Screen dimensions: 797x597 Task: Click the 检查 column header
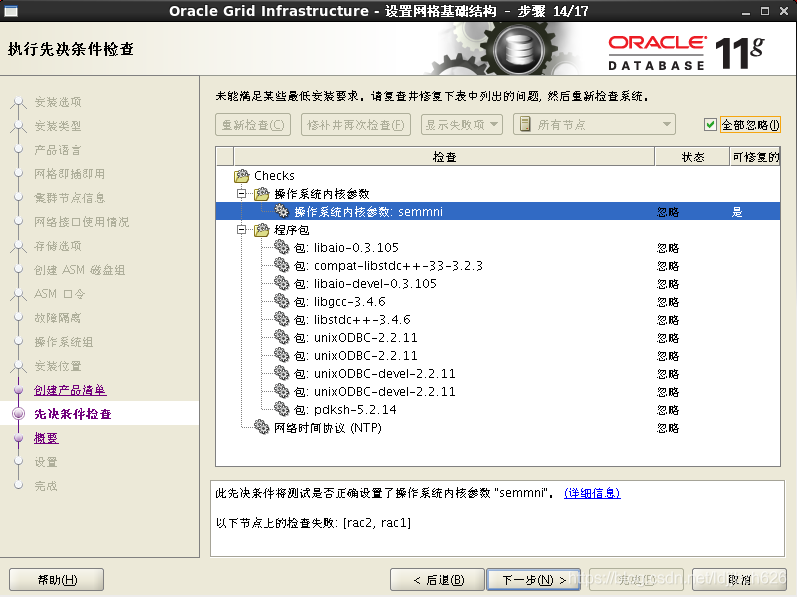[444, 157]
